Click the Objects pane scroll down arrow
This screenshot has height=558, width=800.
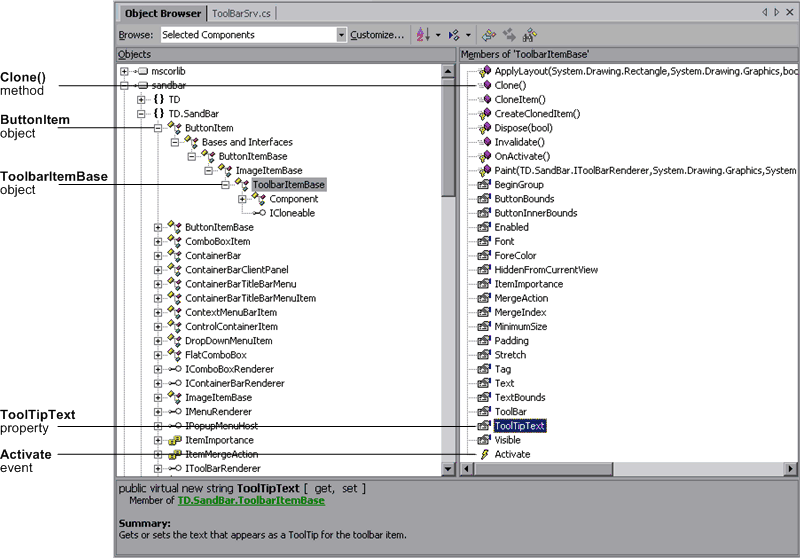tap(448, 469)
